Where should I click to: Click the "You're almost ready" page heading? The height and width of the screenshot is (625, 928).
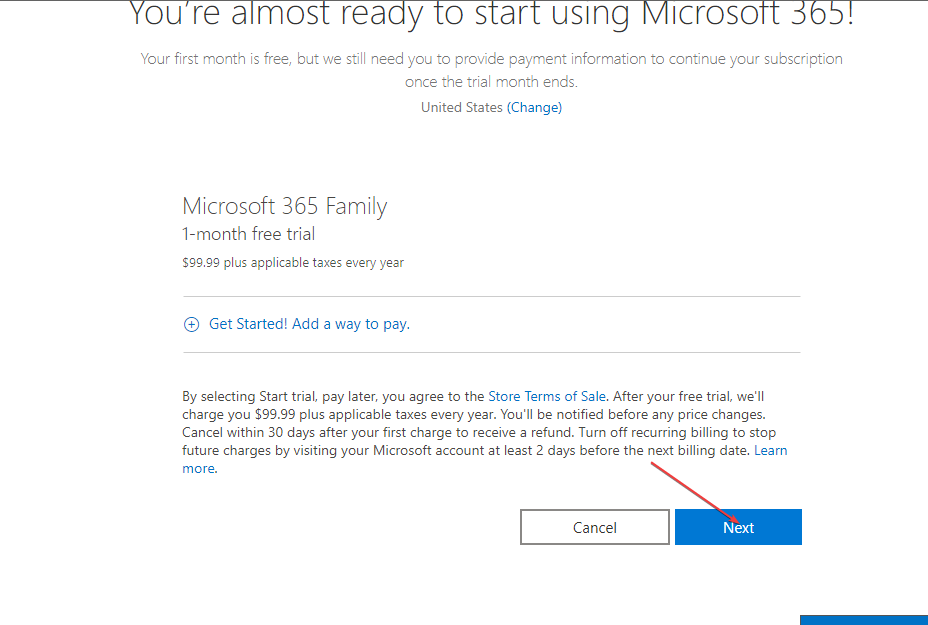coord(491,15)
